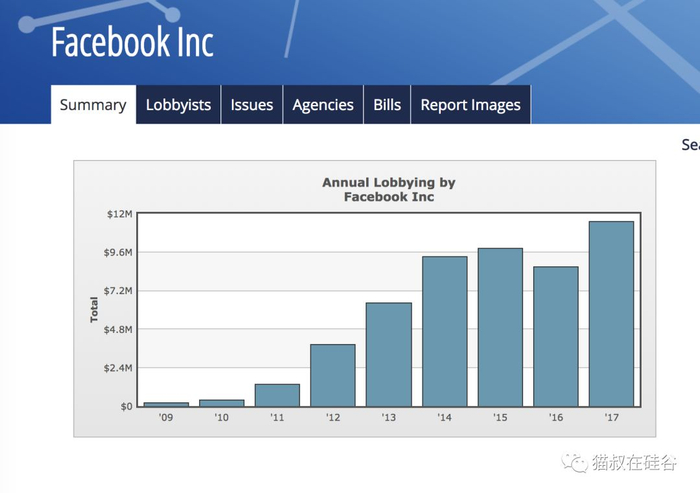Click the '13 lobbying bar

point(389,355)
